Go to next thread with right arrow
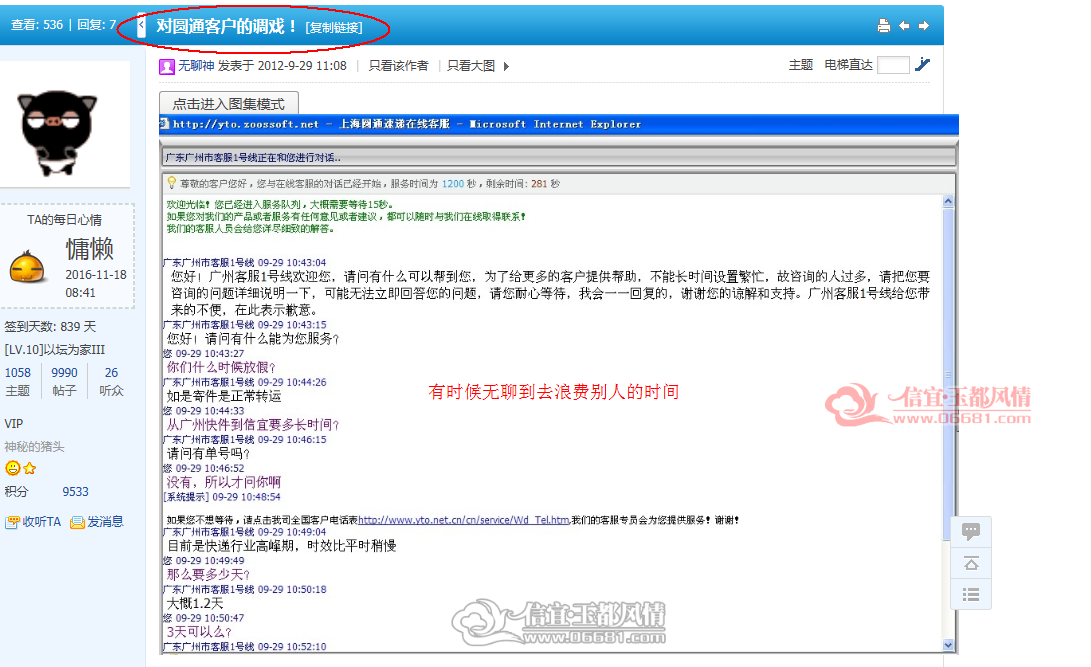 [924, 26]
